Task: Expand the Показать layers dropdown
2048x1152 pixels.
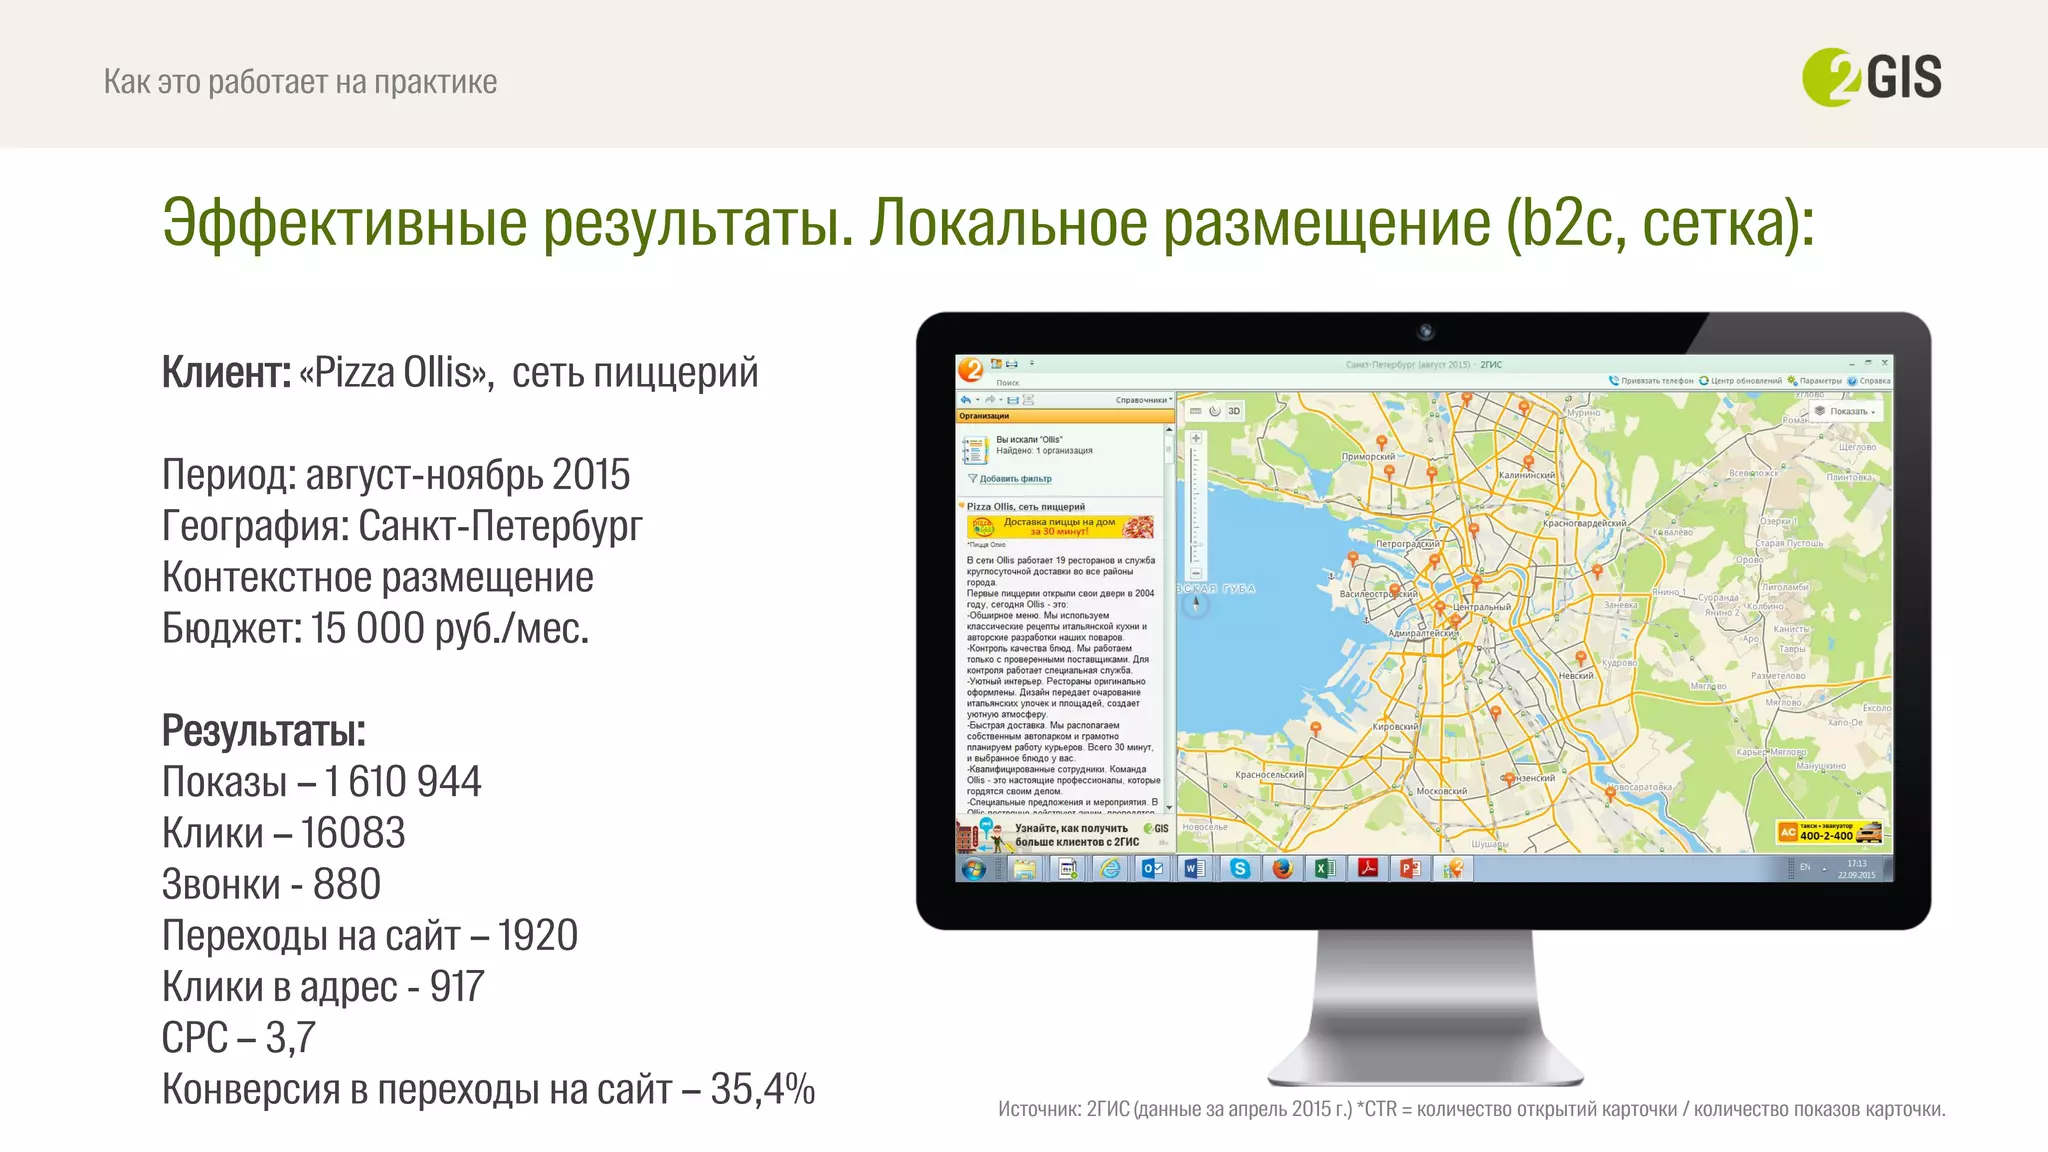Action: click(1847, 411)
